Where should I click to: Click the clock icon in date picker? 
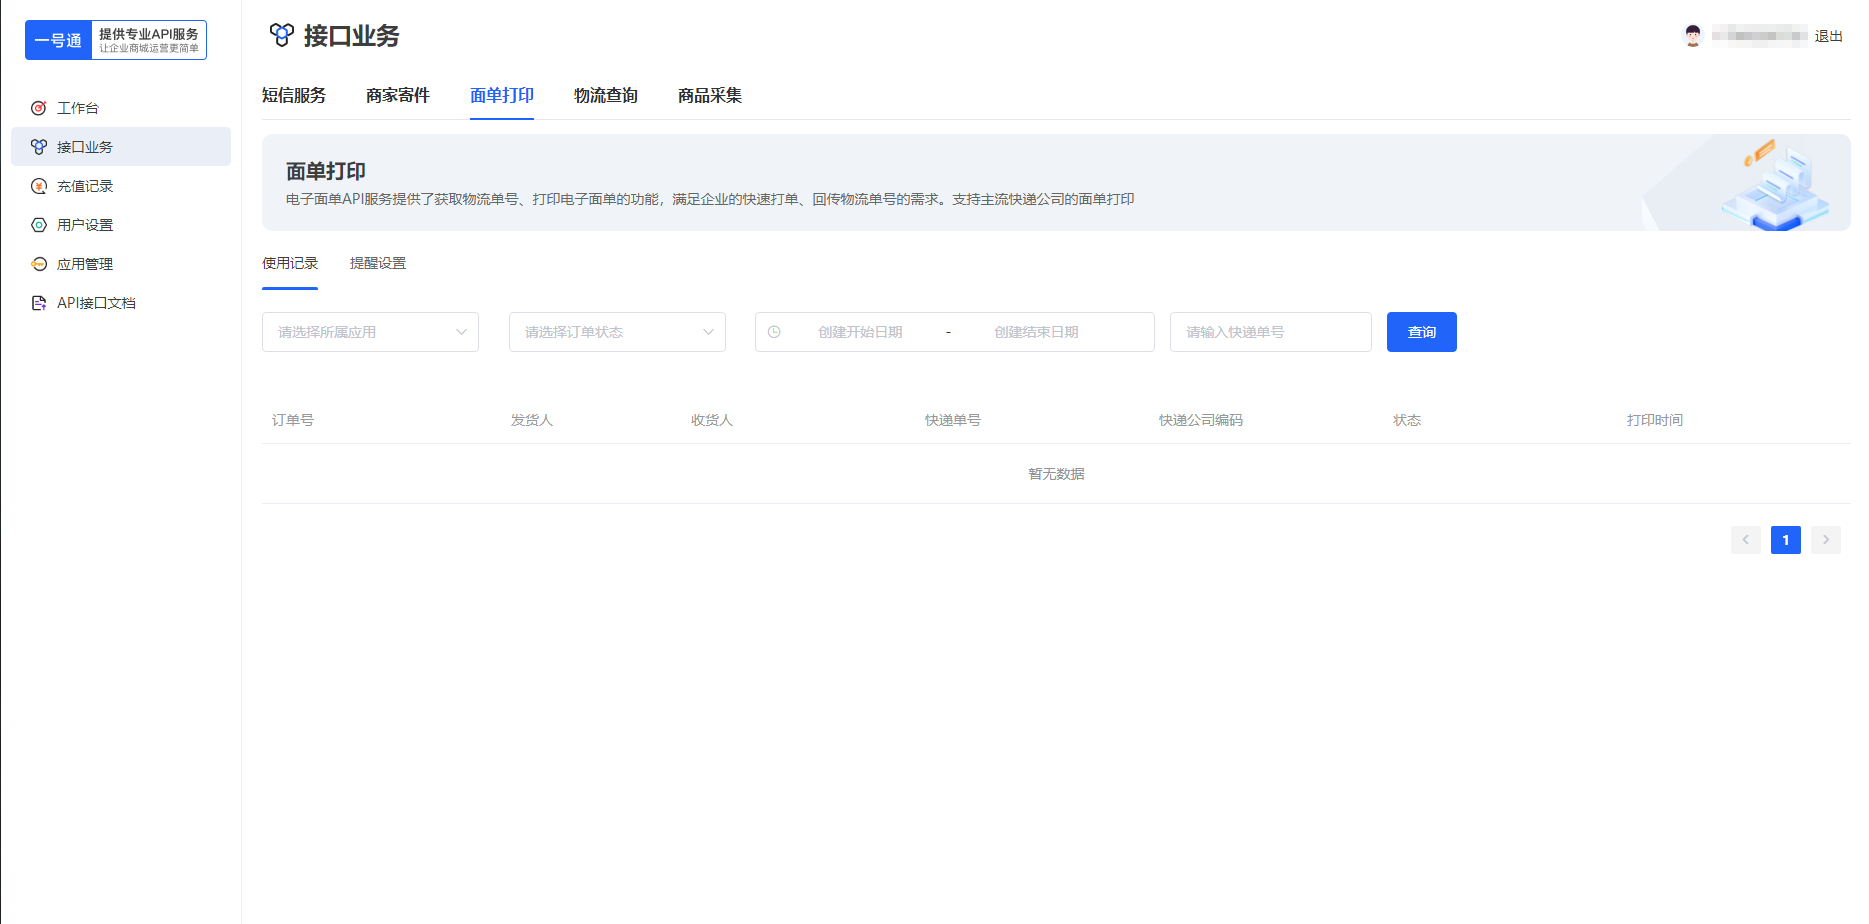(774, 332)
